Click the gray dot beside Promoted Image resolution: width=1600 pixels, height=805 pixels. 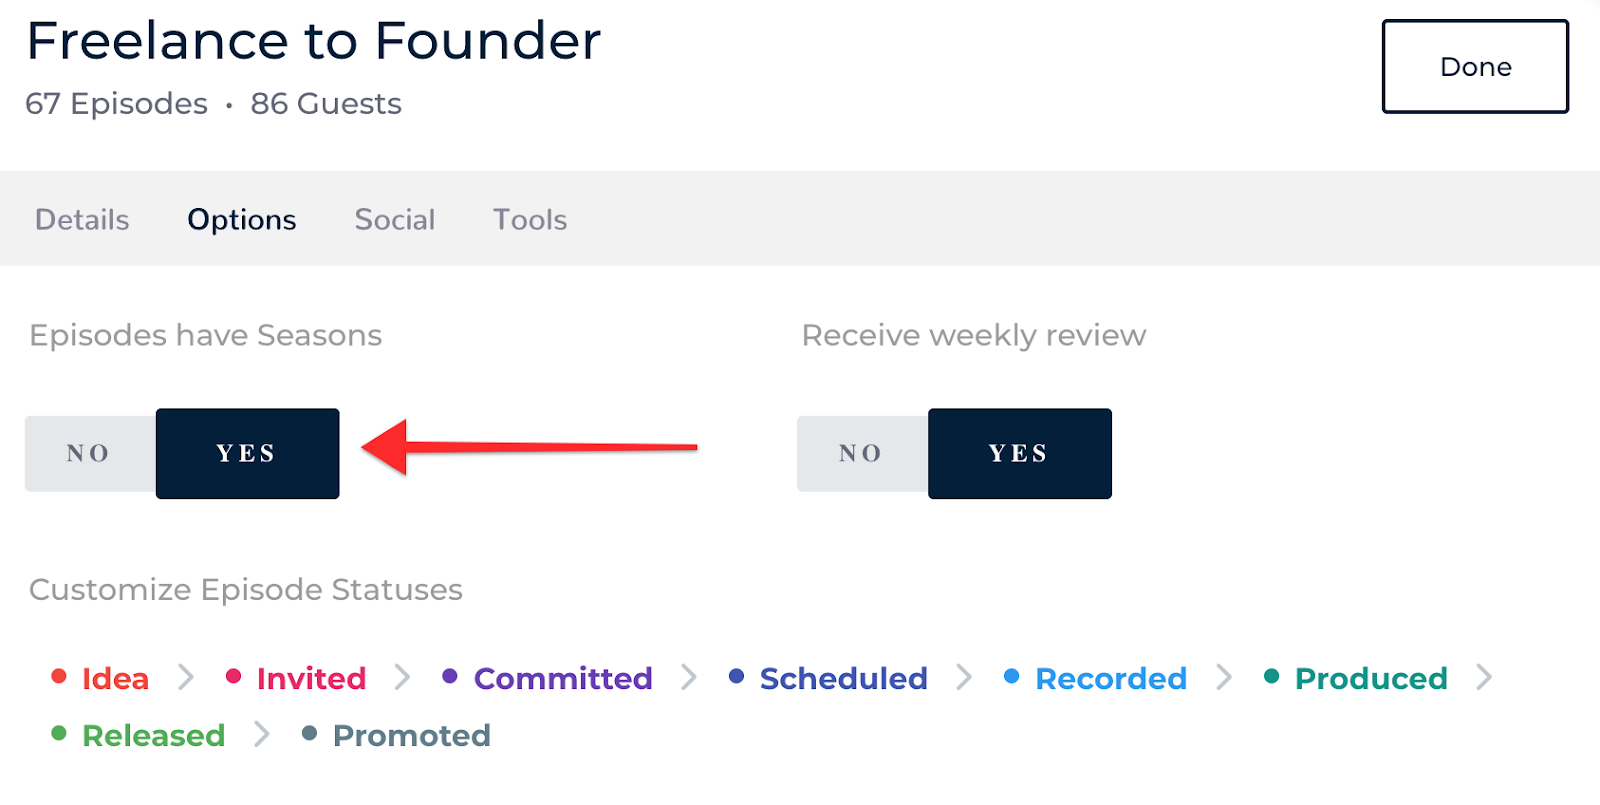click(x=310, y=734)
